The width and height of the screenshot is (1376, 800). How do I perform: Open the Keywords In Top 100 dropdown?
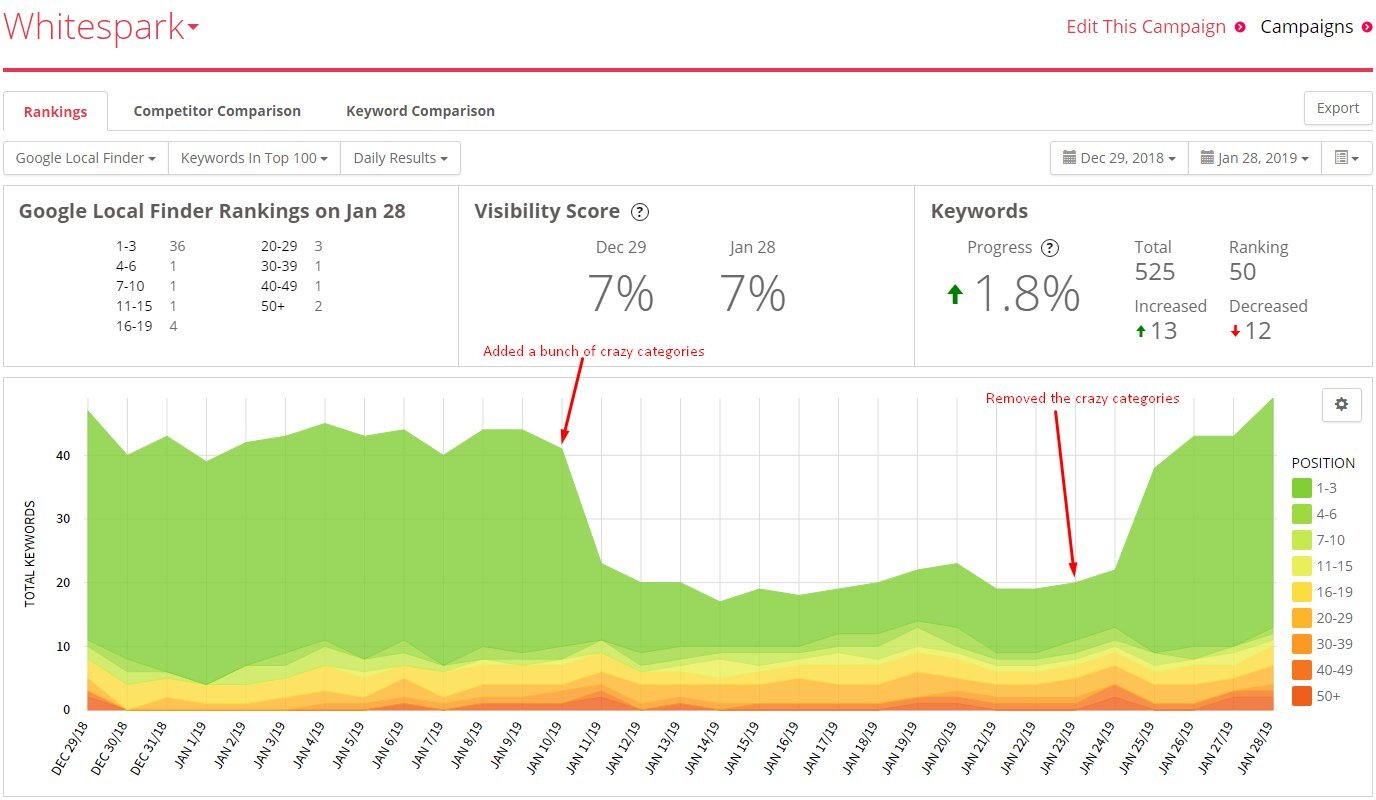(x=254, y=158)
